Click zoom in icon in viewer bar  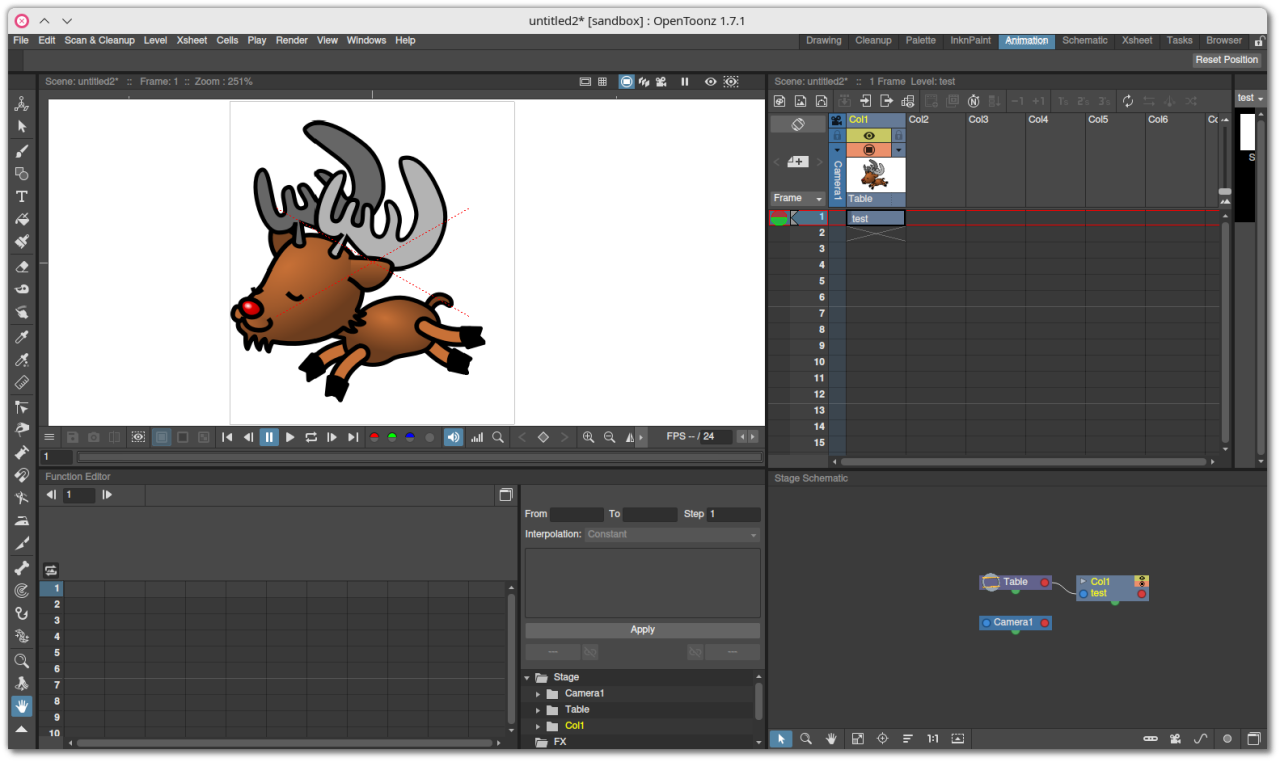pyautogui.click(x=588, y=437)
